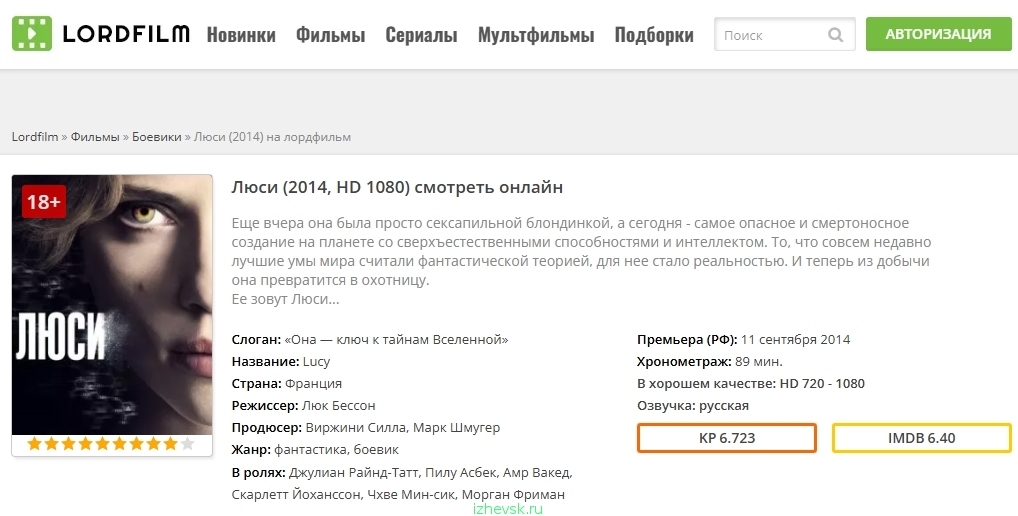Viewport: 1018px width, 516px height.
Task: Open the Подборки menu item
Action: [654, 34]
